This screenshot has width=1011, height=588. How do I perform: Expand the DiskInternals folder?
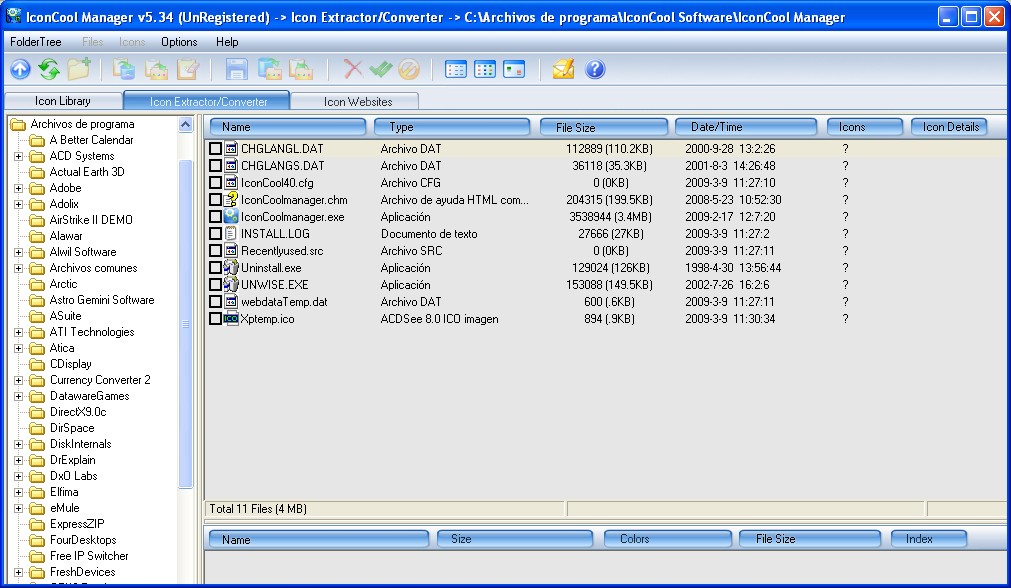19,444
